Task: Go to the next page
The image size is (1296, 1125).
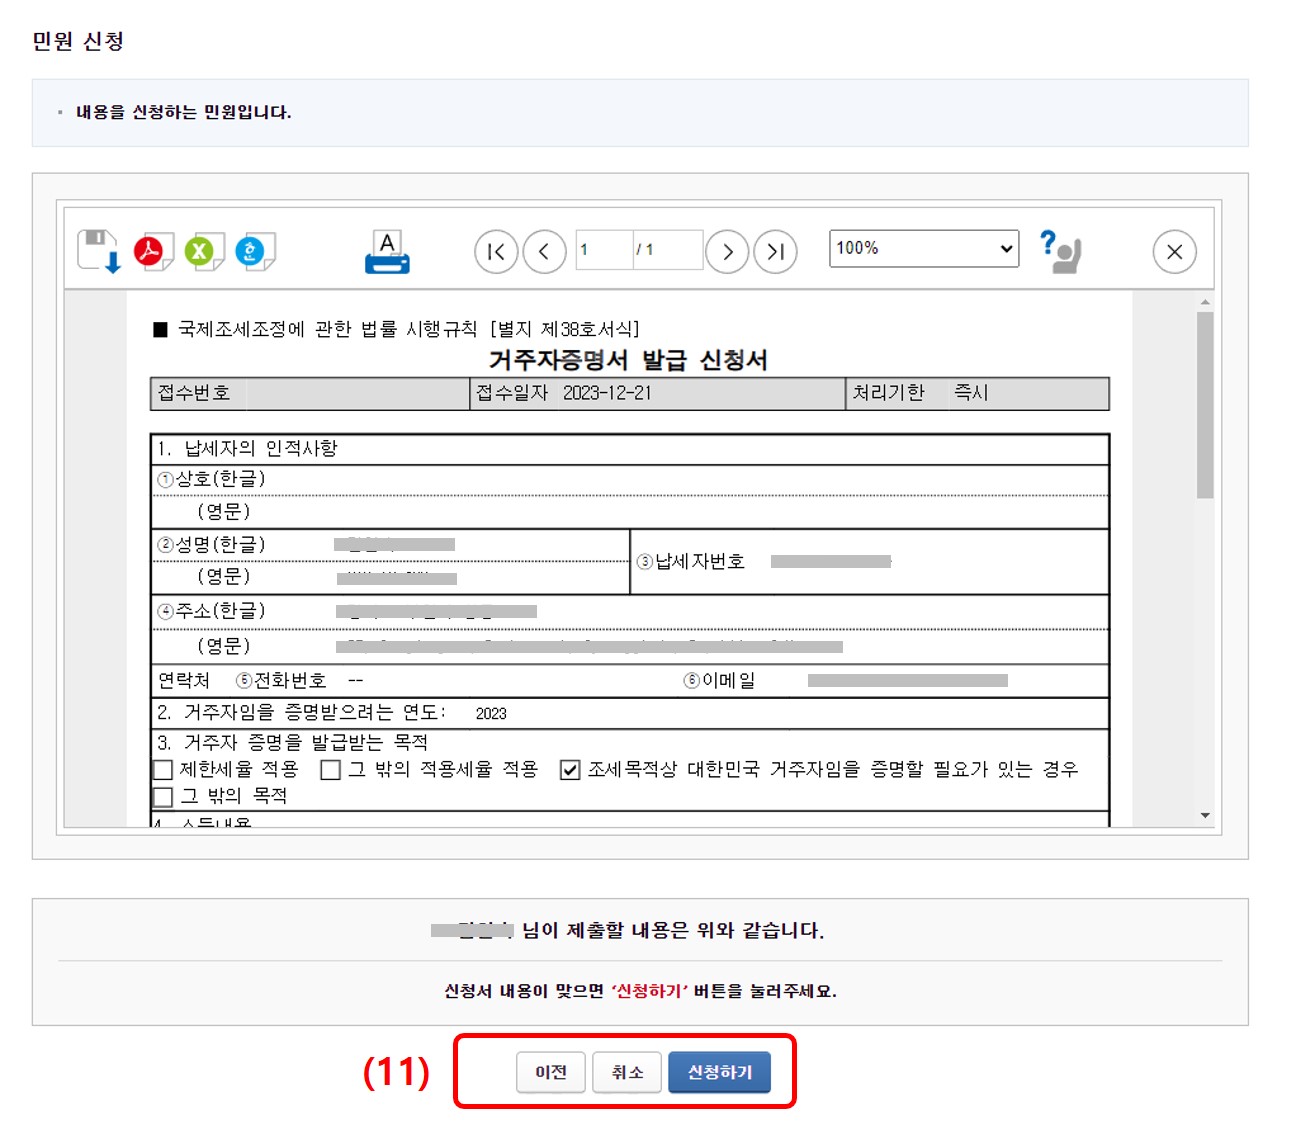Action: [x=728, y=252]
